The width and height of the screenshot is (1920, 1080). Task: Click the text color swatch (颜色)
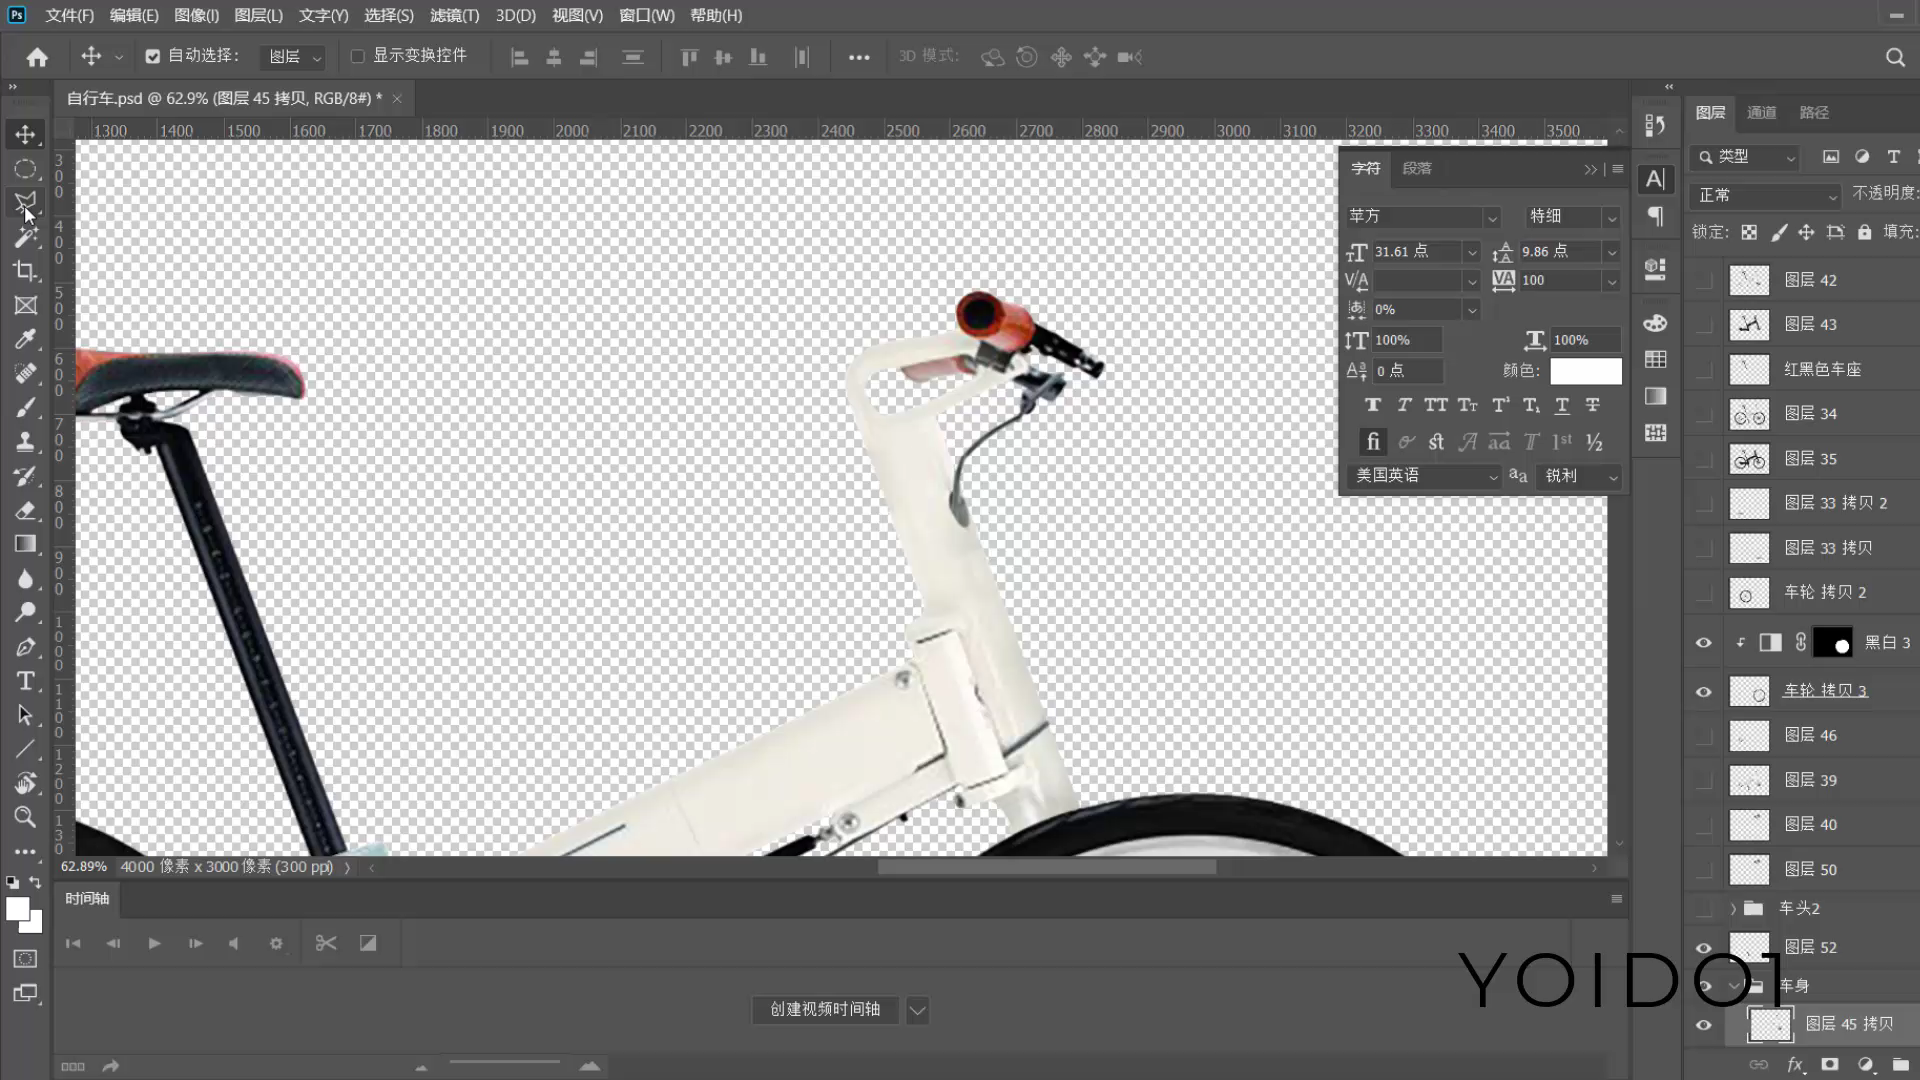tap(1585, 371)
